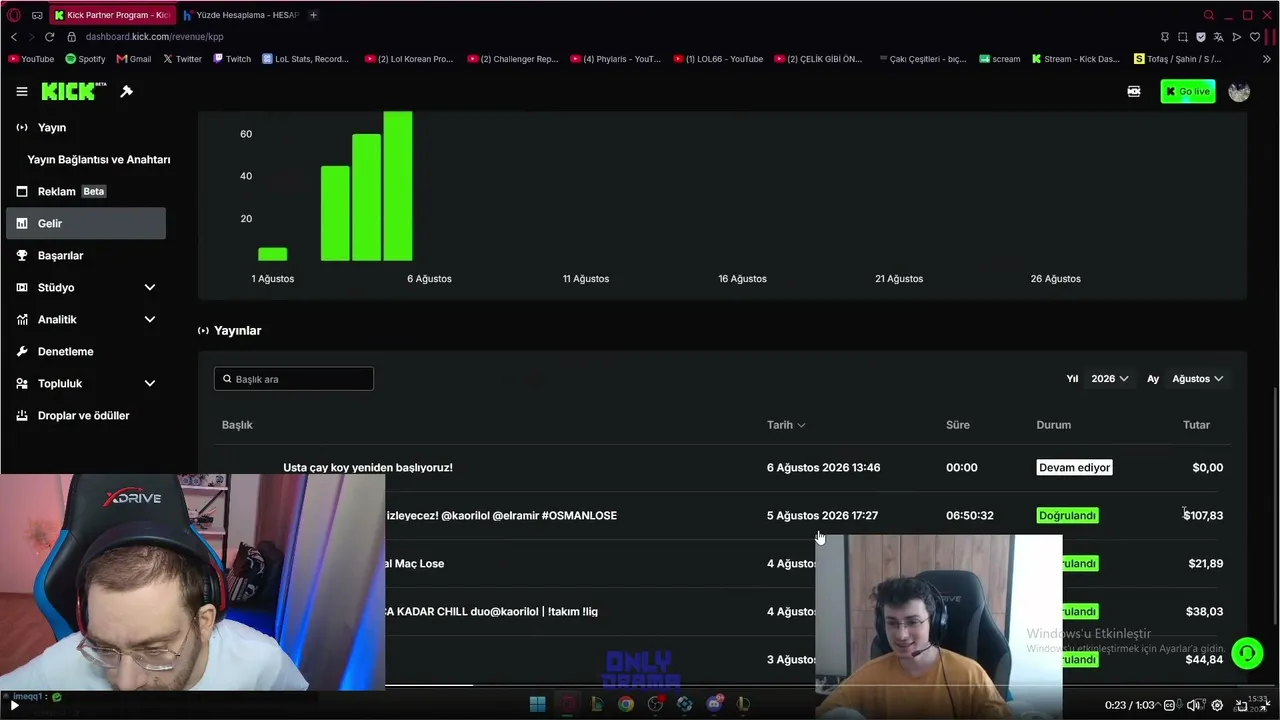Click the browser search magnifier icon

point(1209,15)
